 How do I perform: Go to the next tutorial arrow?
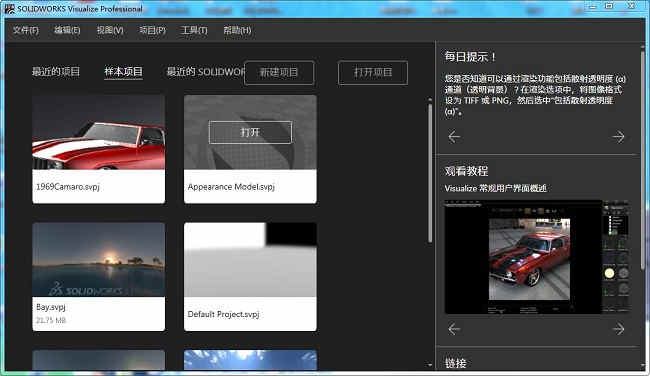(618, 329)
